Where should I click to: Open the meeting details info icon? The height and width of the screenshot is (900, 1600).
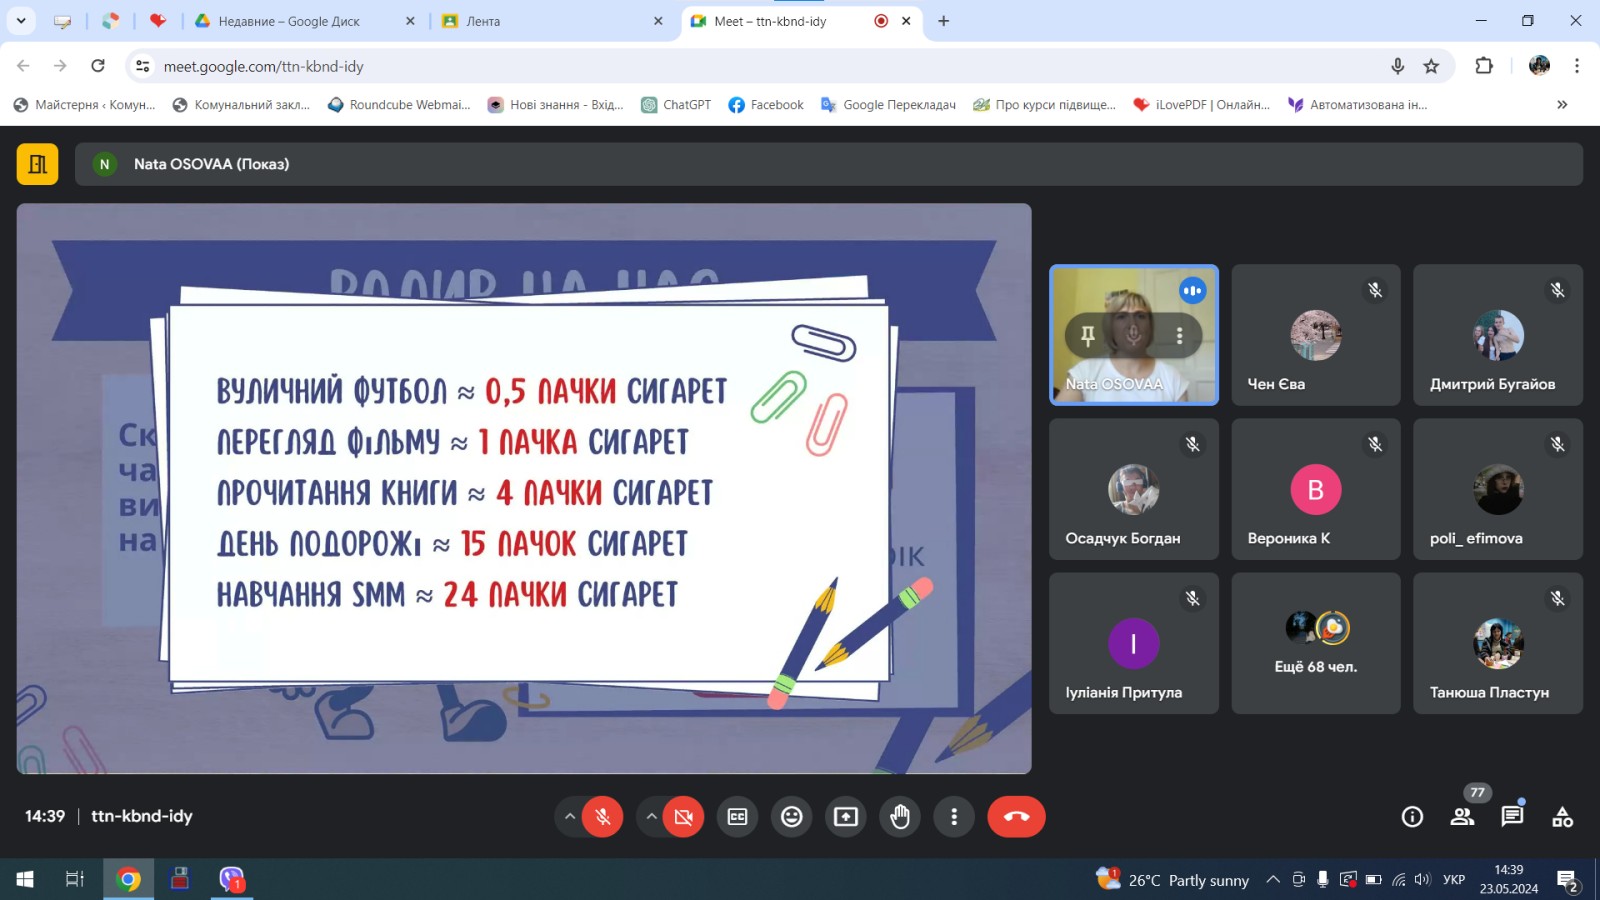(1412, 817)
